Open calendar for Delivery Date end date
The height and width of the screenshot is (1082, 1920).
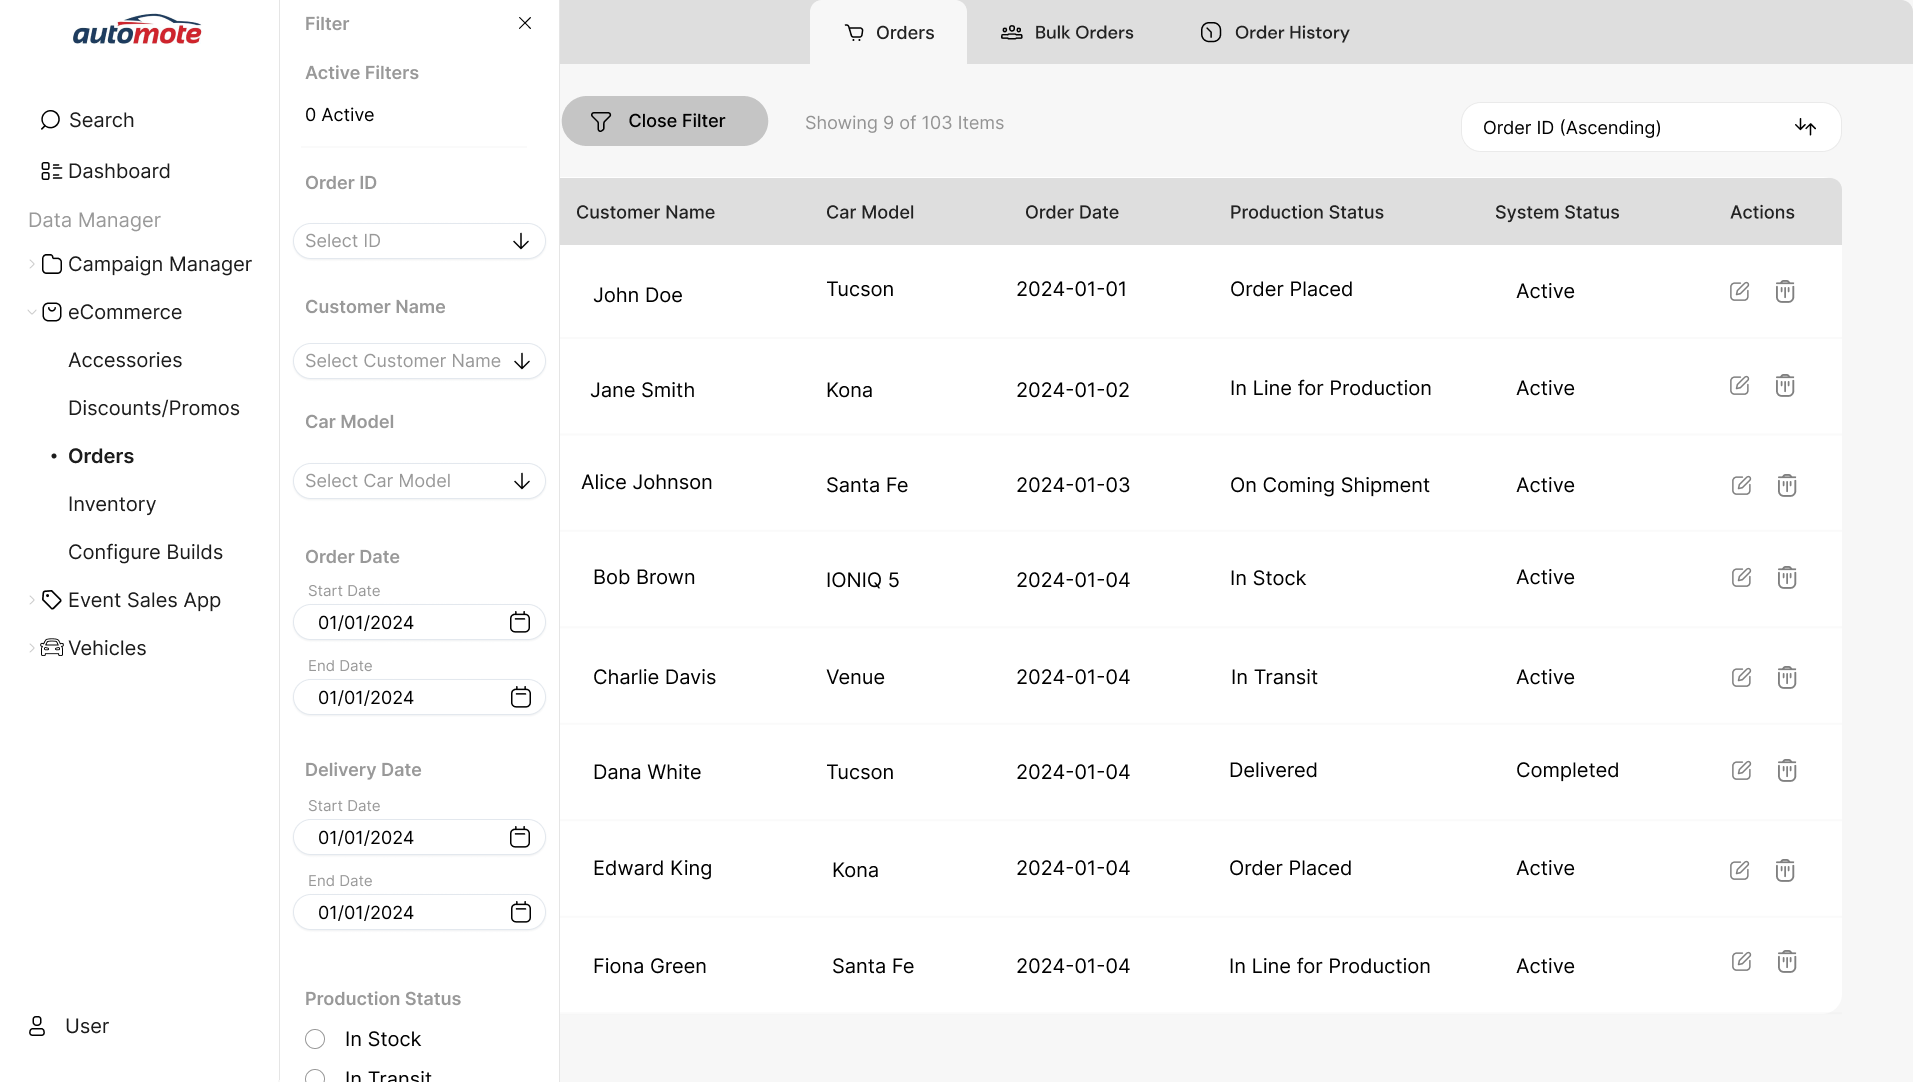(x=521, y=912)
